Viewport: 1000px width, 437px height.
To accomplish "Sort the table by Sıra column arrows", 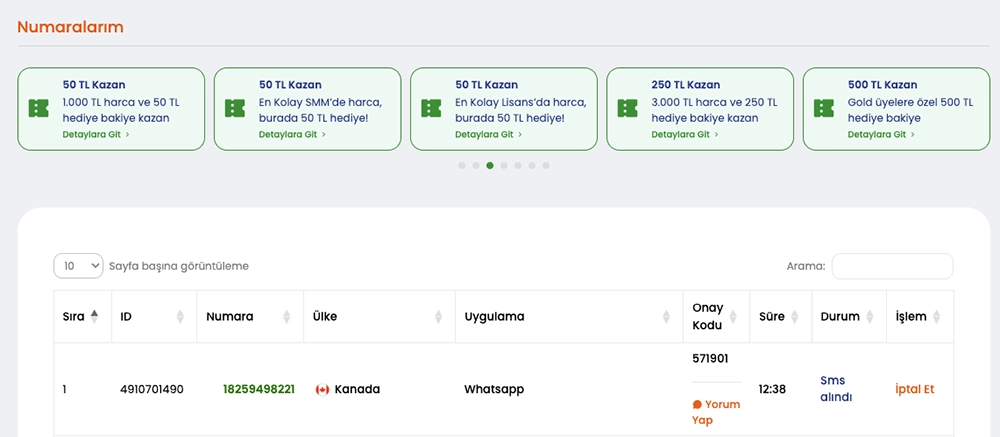I will (94, 316).
